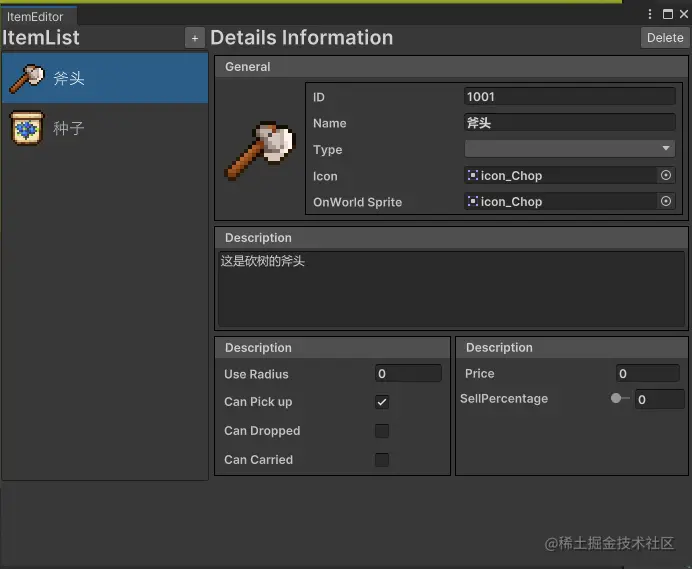
Task: Click the ID label
Action: pyautogui.click(x=319, y=97)
